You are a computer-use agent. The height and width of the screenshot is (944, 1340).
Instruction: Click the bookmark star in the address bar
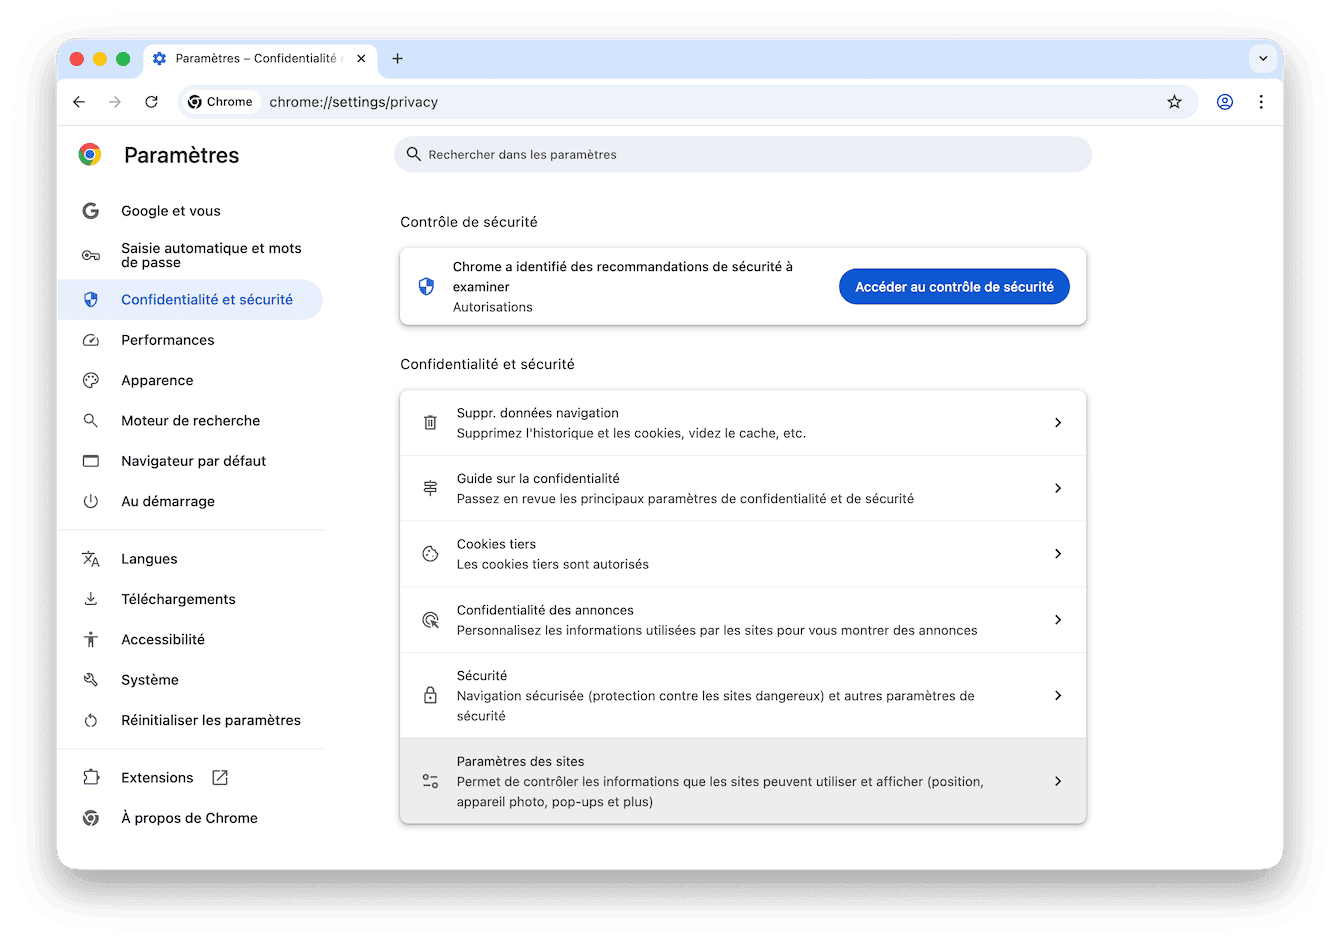pyautogui.click(x=1174, y=101)
